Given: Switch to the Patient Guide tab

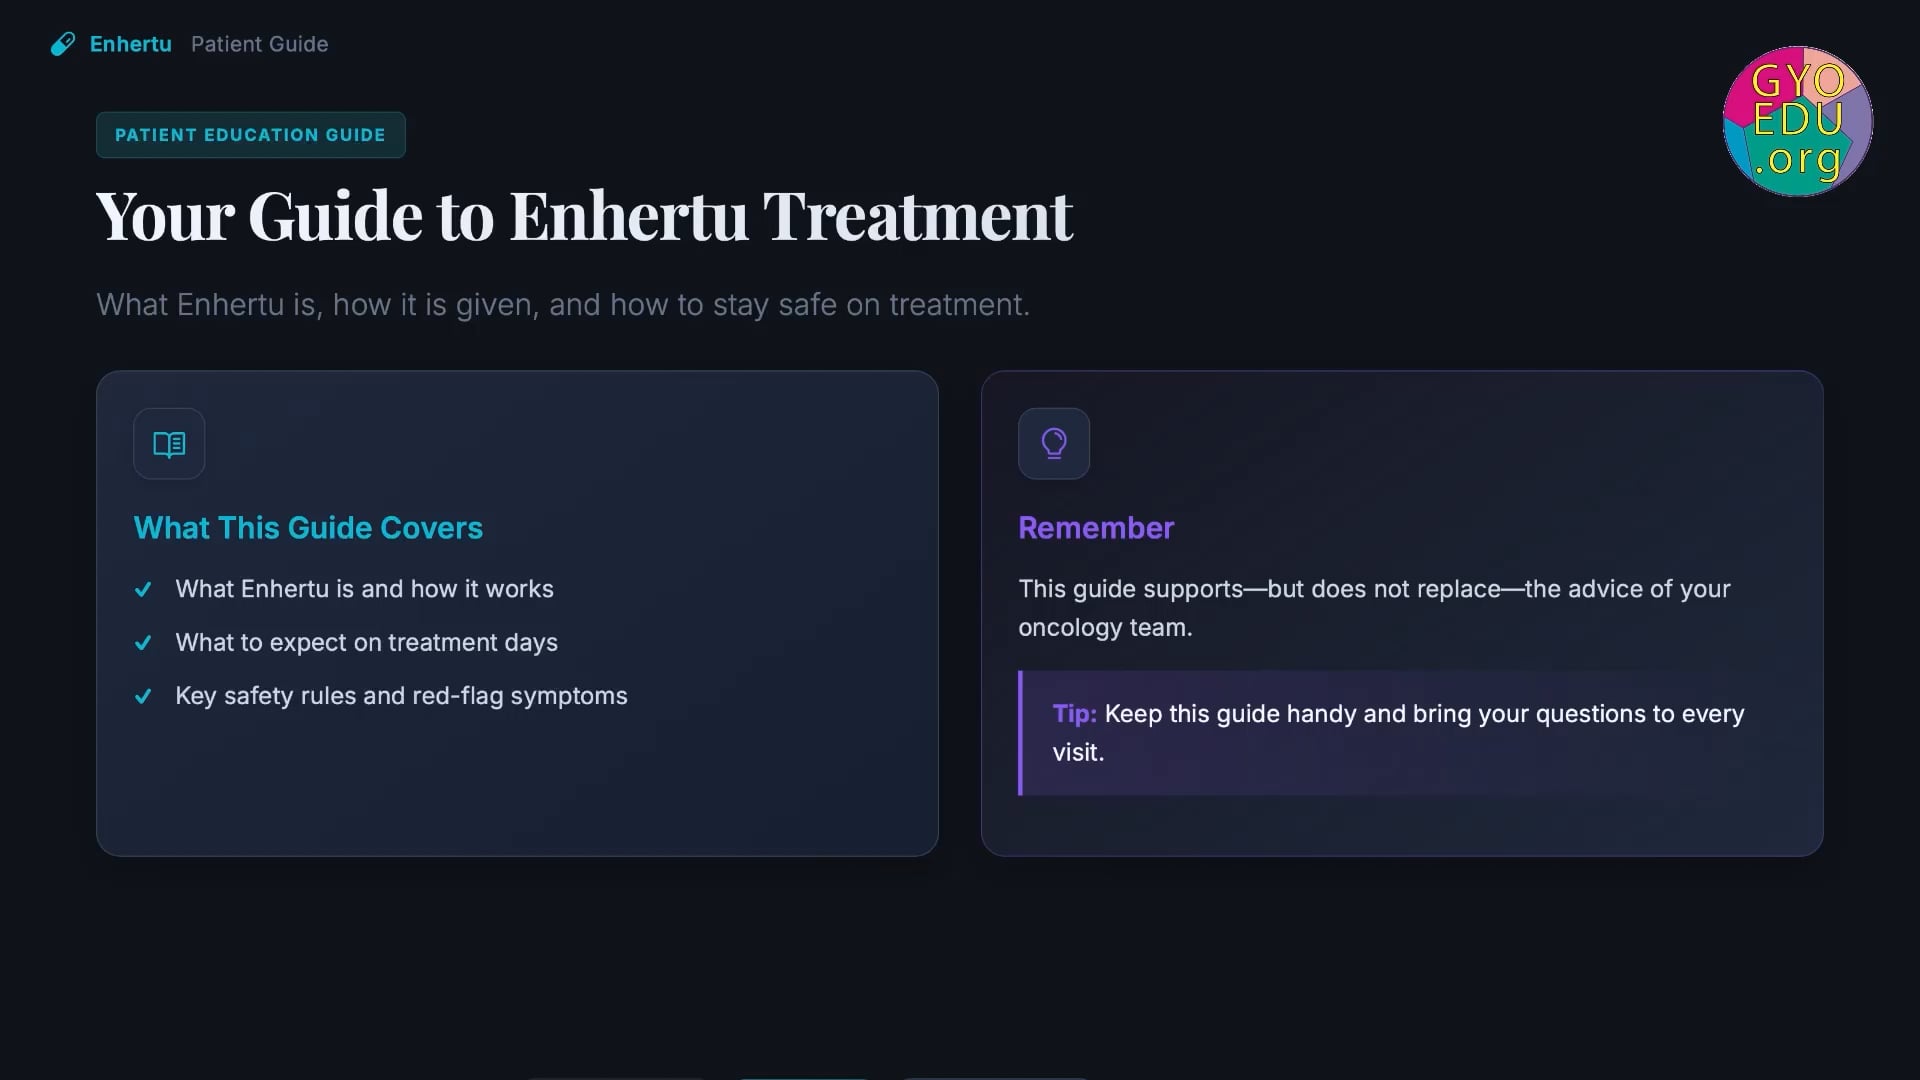Looking at the screenshot, I should point(259,43).
